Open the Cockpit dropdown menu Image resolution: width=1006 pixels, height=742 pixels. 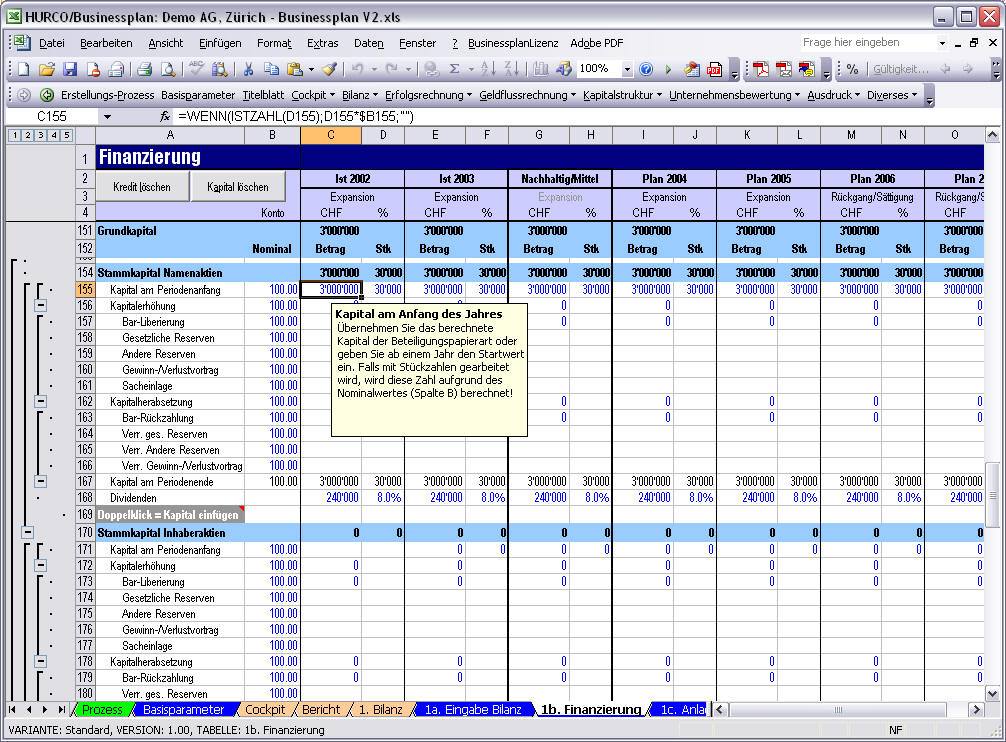tap(313, 95)
